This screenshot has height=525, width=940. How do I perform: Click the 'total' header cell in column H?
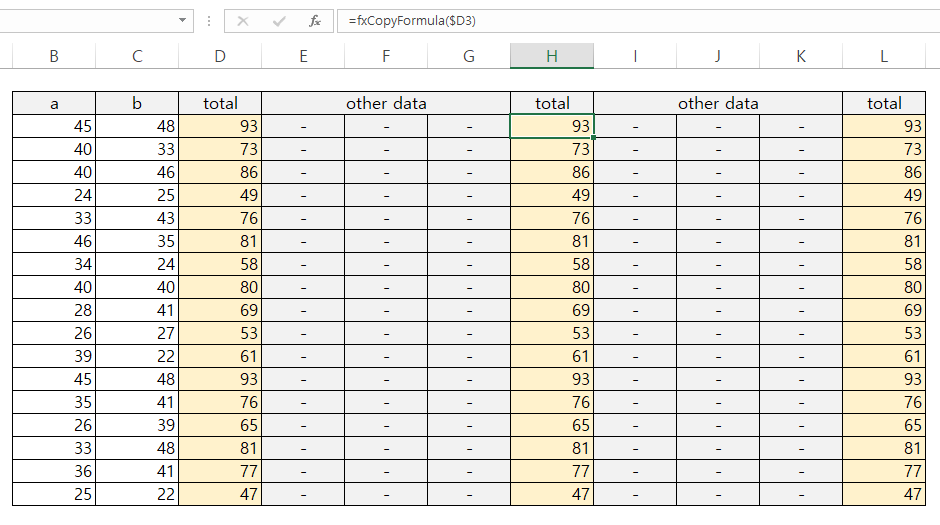[552, 103]
